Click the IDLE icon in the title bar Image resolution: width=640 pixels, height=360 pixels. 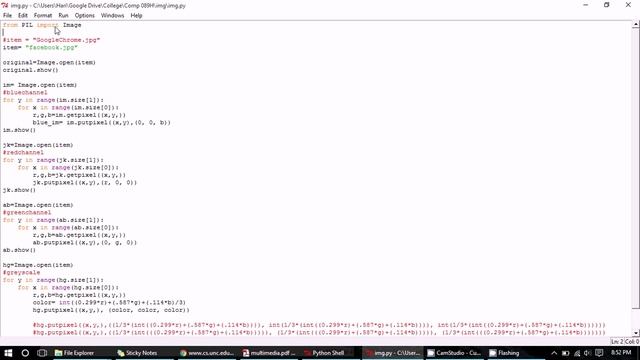(5, 5)
